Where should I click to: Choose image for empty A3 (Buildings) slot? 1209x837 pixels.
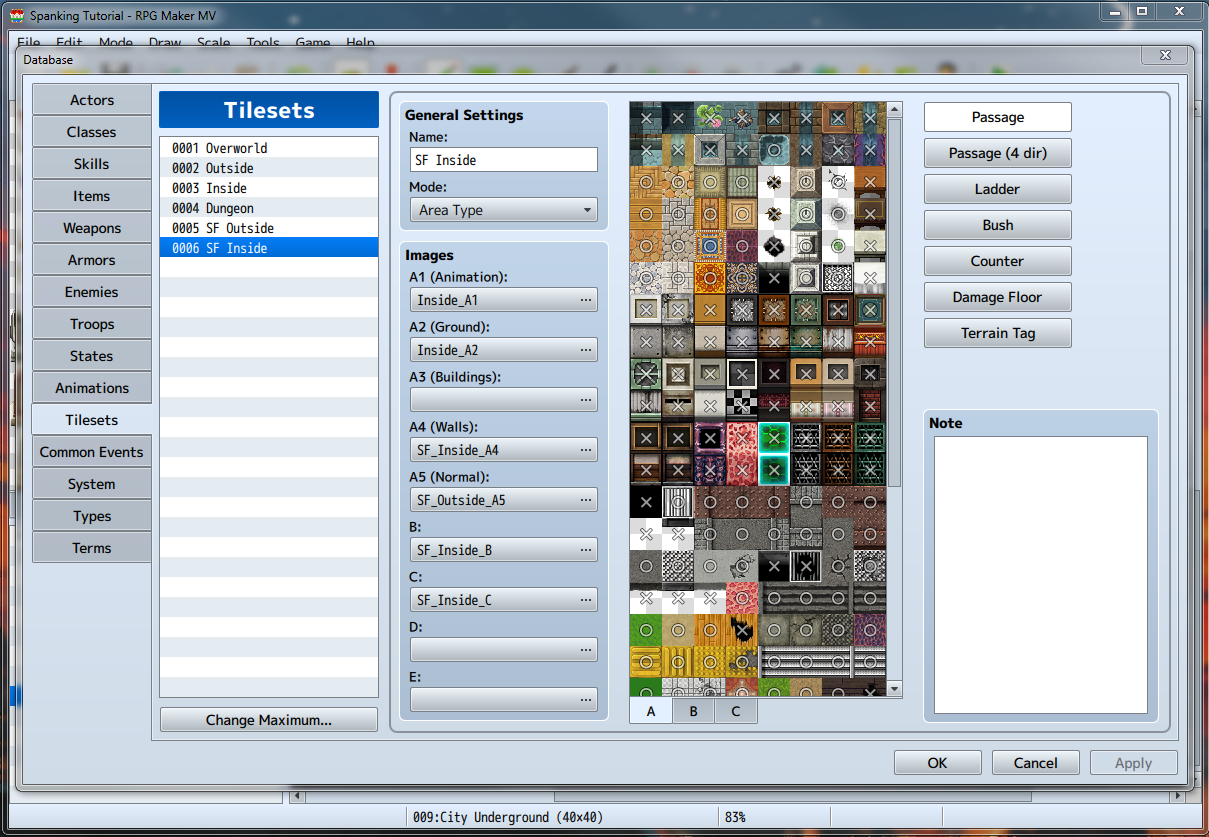coord(504,400)
